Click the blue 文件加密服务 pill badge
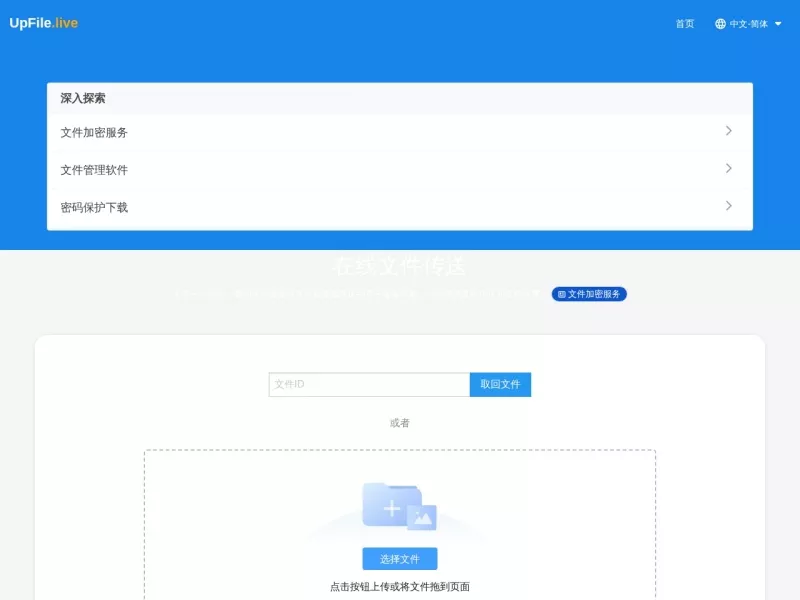Screen dimensions: 800x600 pos(589,294)
